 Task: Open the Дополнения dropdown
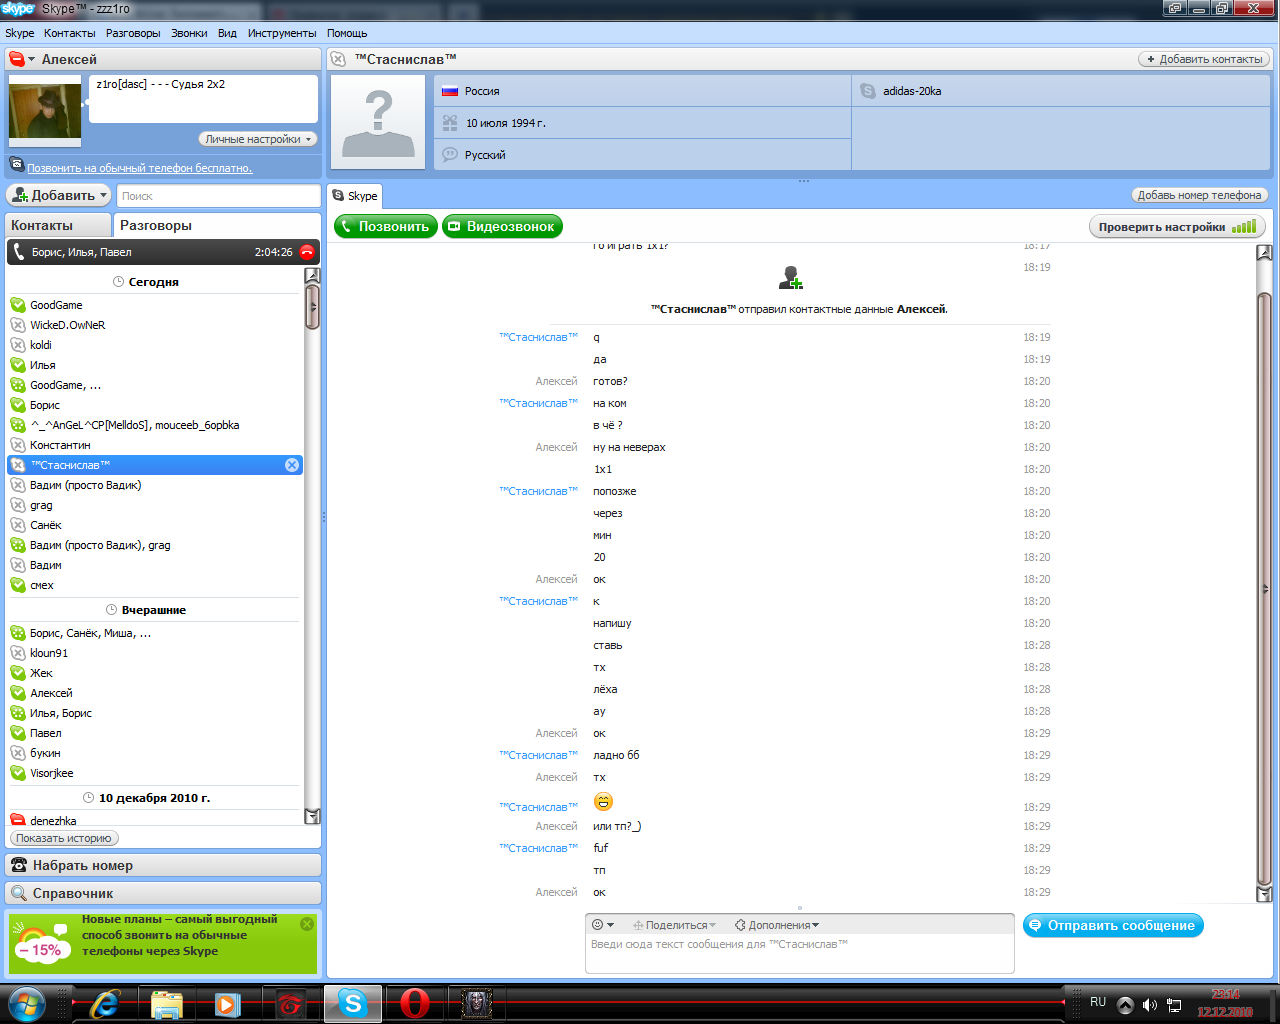(777, 925)
